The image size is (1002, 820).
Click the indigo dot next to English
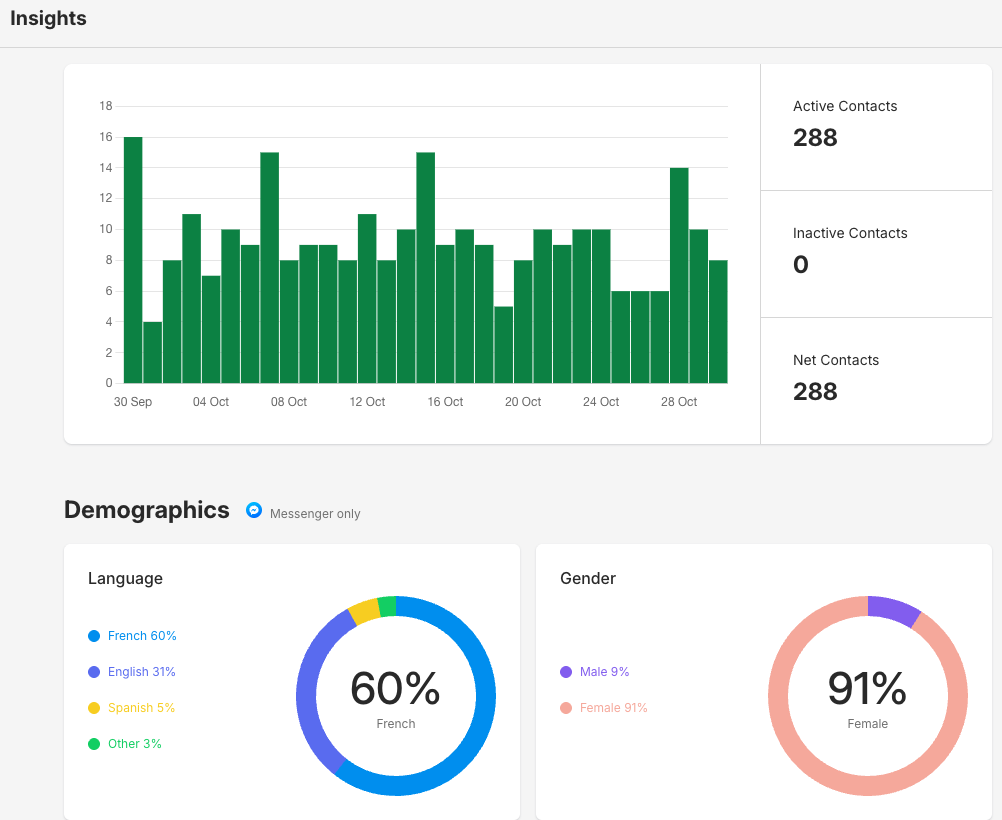pos(94,672)
